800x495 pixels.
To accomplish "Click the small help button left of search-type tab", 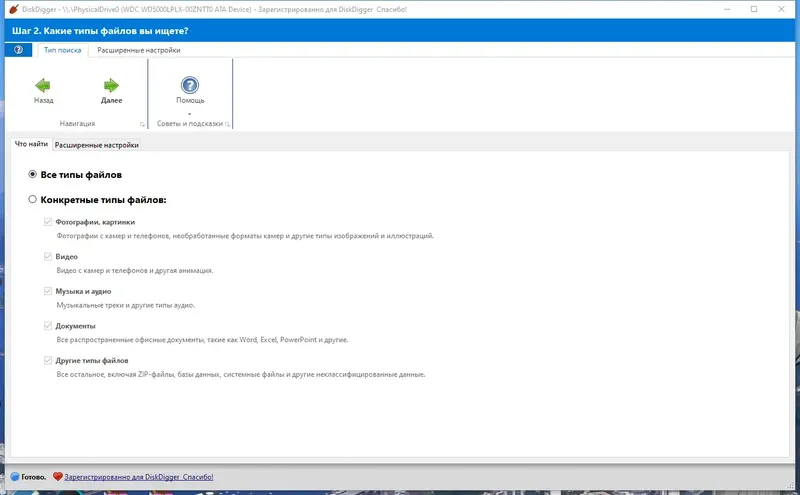I will (x=18, y=50).
